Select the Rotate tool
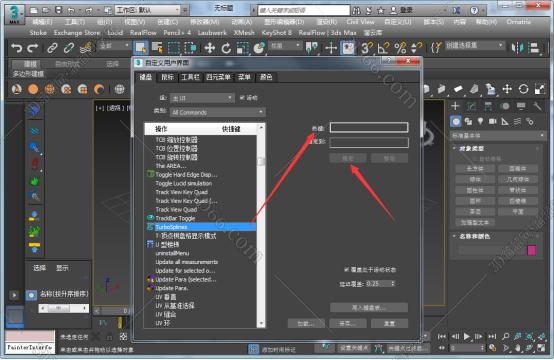 [226, 48]
